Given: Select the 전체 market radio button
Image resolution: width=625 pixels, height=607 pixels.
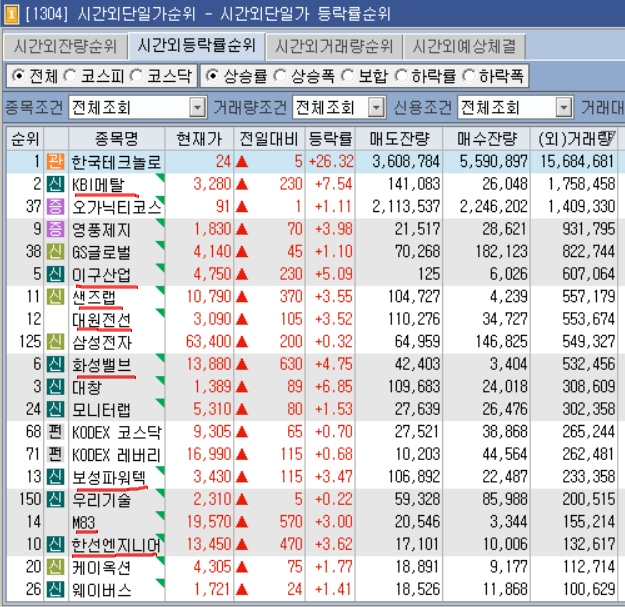Looking at the screenshot, I should (18, 75).
